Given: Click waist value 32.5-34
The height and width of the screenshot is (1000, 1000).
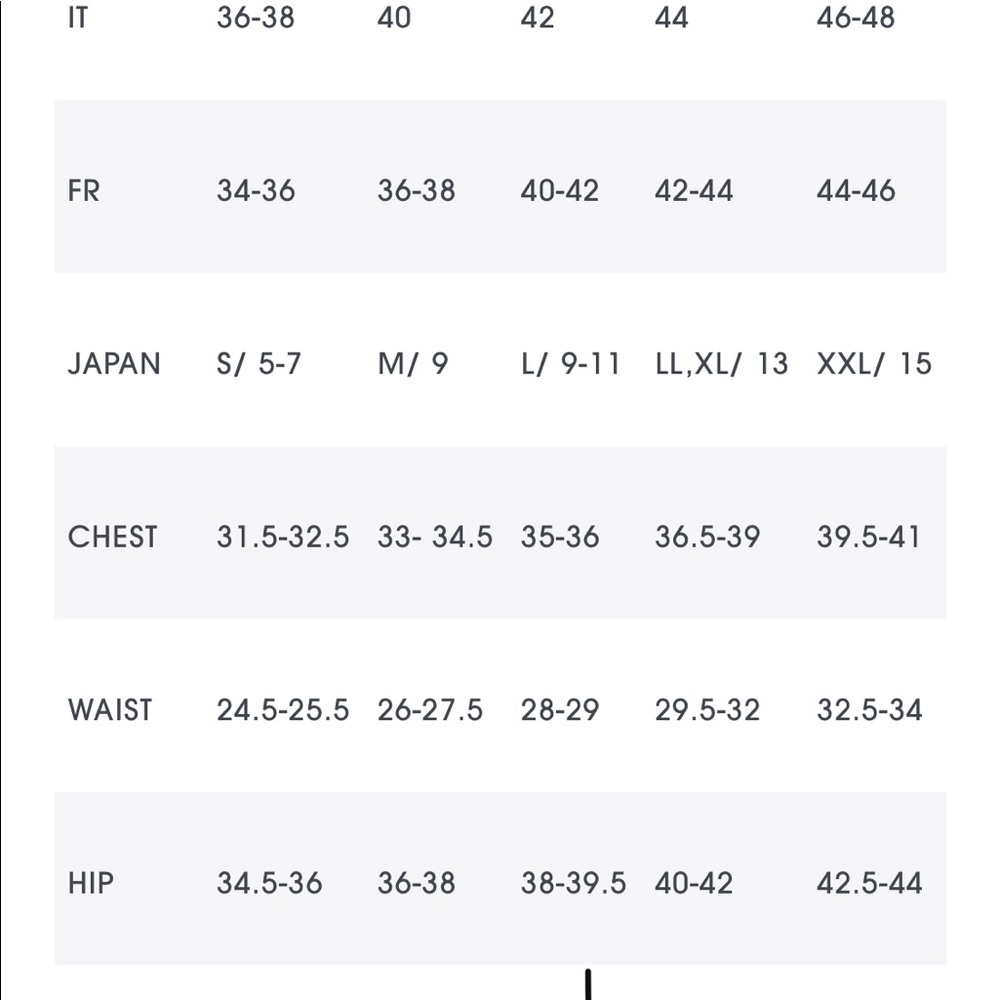Looking at the screenshot, I should pos(869,710).
